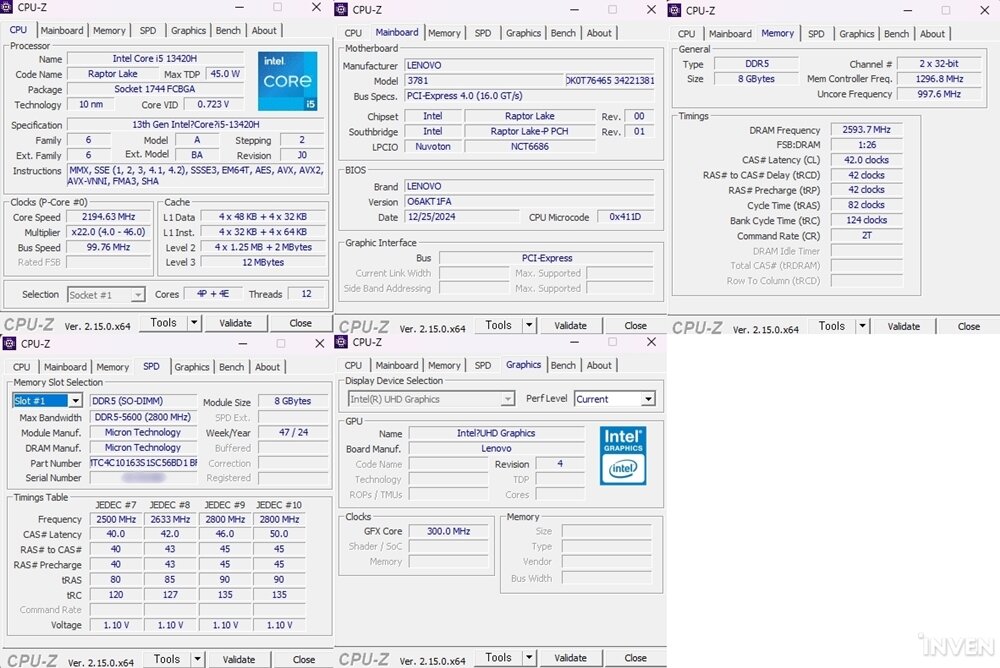
Task: Click the JEDEC #8 frequency value "2633 MHz"
Action: (170, 519)
